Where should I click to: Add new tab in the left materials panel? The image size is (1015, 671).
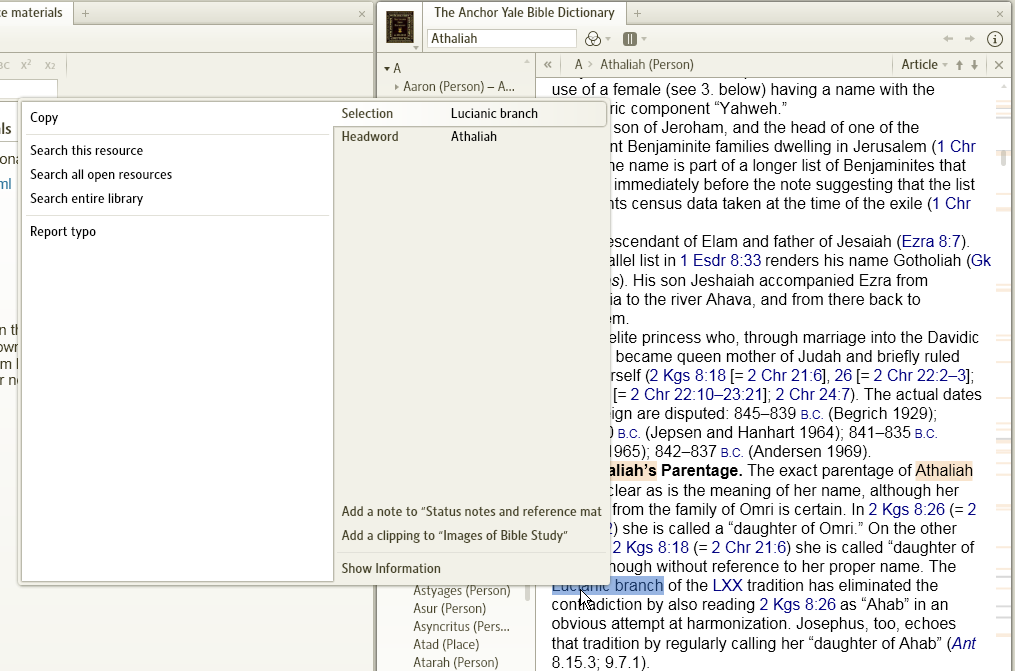tap(85, 14)
